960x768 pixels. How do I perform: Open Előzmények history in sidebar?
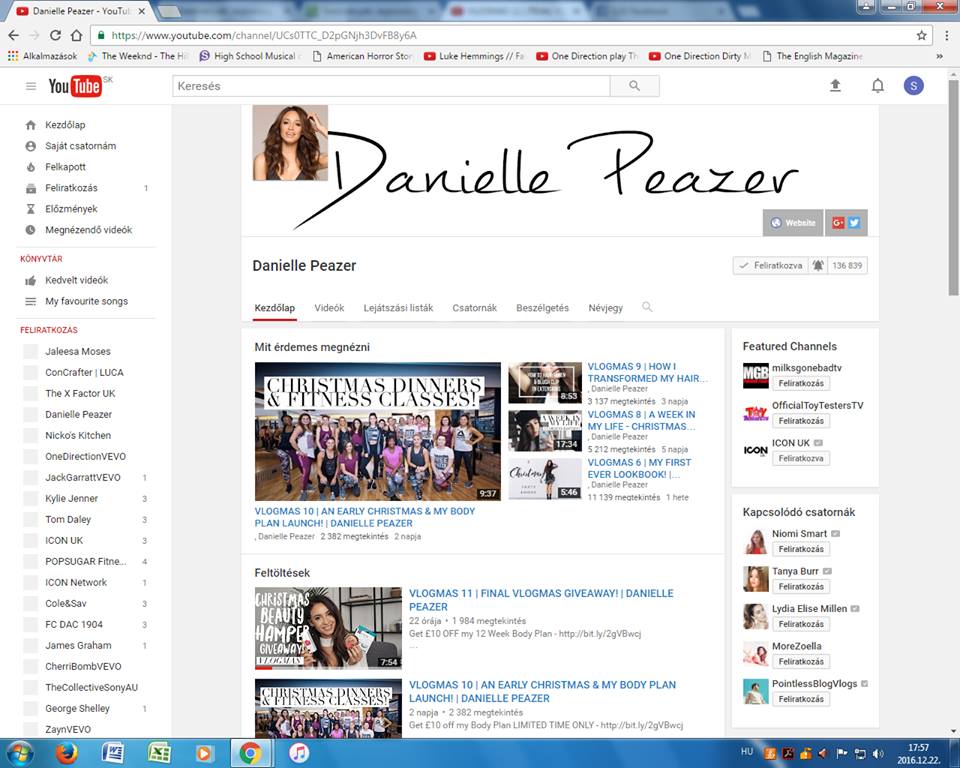tap(71, 209)
